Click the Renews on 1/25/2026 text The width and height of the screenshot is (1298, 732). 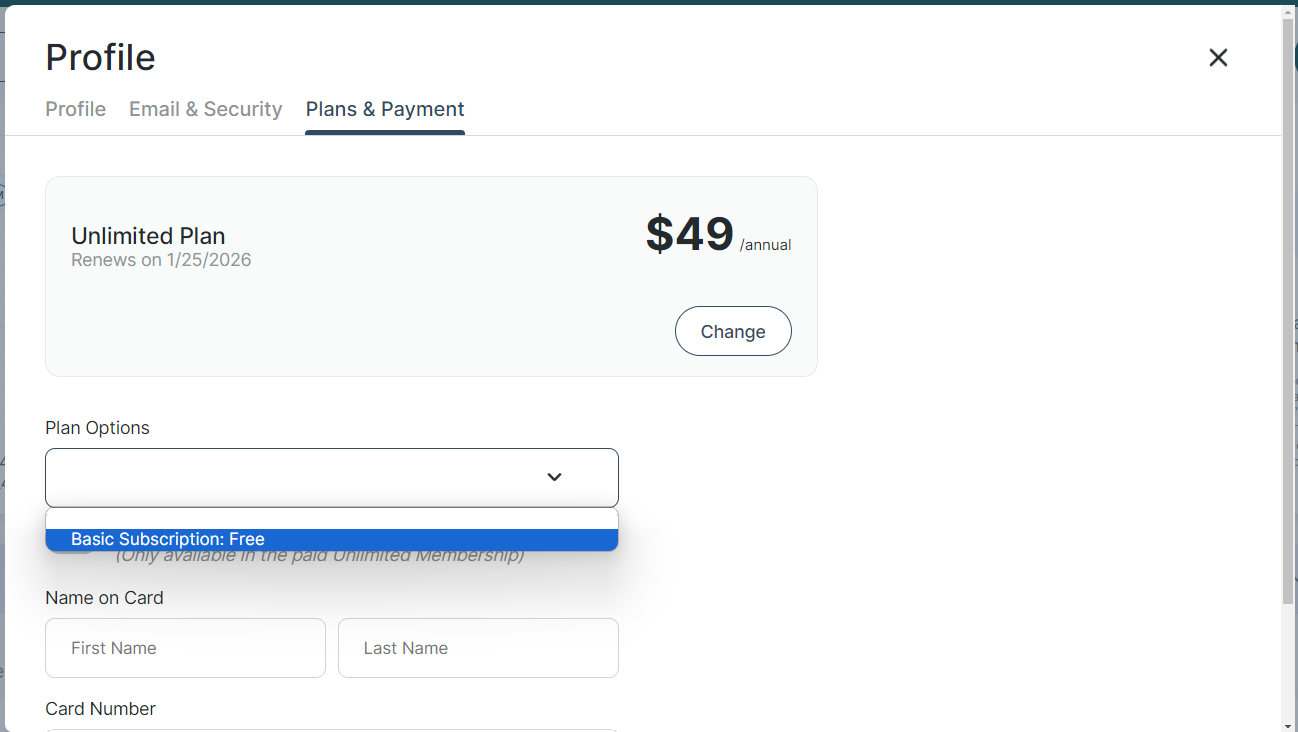click(x=161, y=260)
